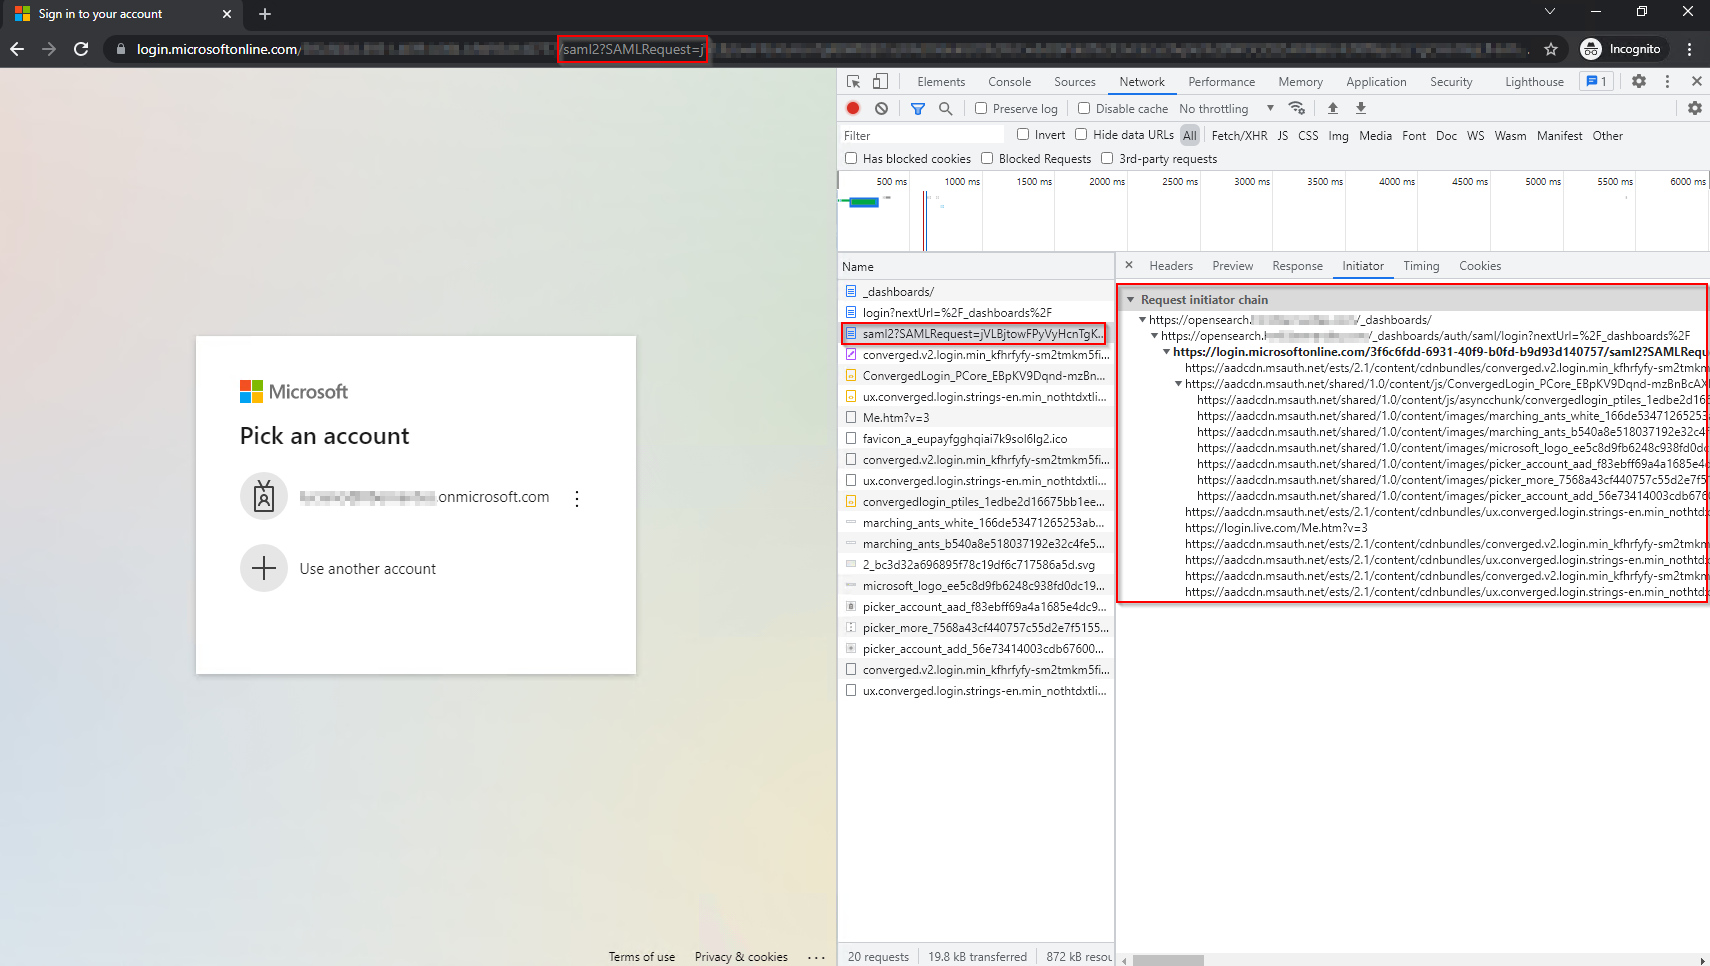1710x966 pixels.
Task: Open the No throttling dropdown
Action: [x=1226, y=108]
